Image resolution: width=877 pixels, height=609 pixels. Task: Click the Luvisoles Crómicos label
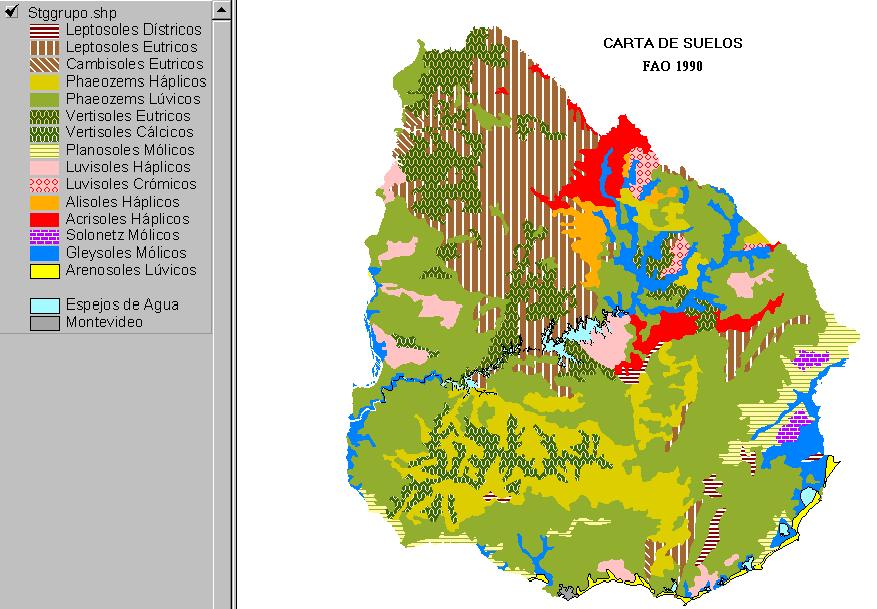point(131,184)
